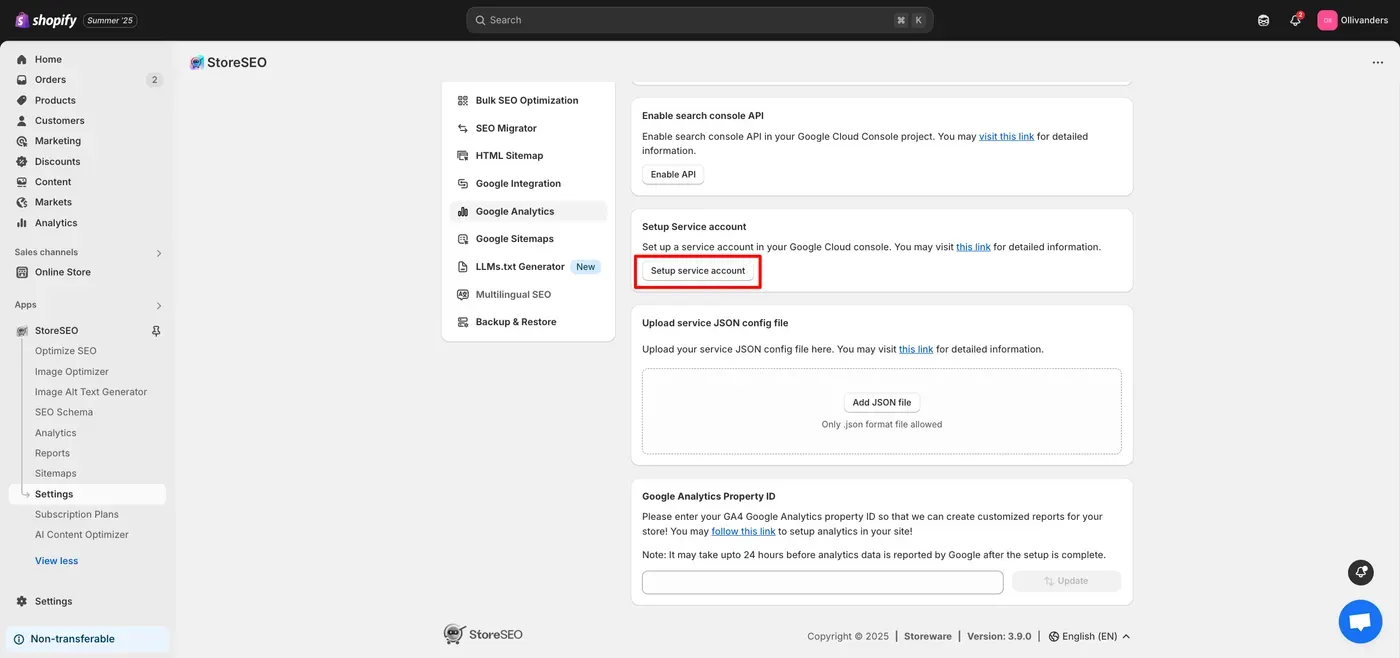The width and height of the screenshot is (1400, 658).
Task: Open 'follow this link' for analytics setup
Action: coord(743,532)
